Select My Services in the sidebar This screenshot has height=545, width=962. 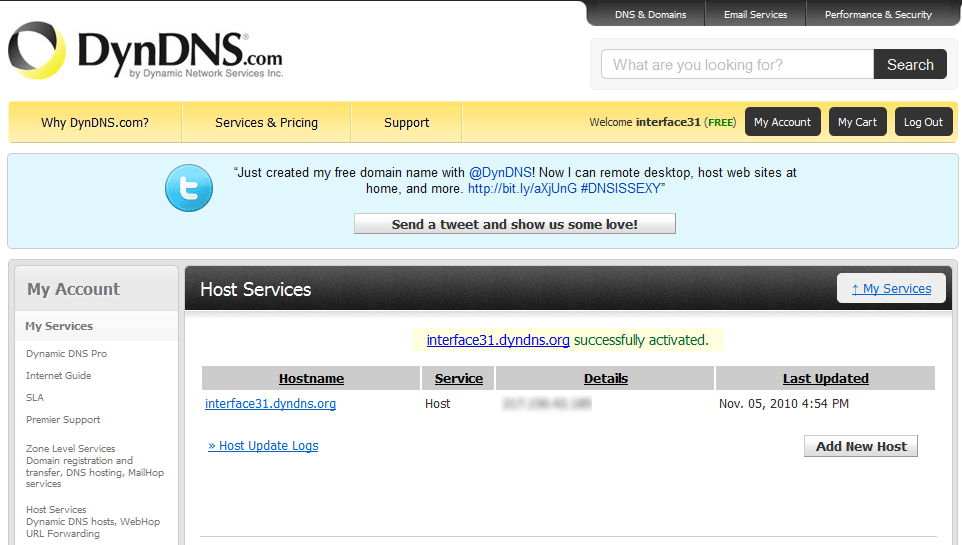[x=59, y=327]
